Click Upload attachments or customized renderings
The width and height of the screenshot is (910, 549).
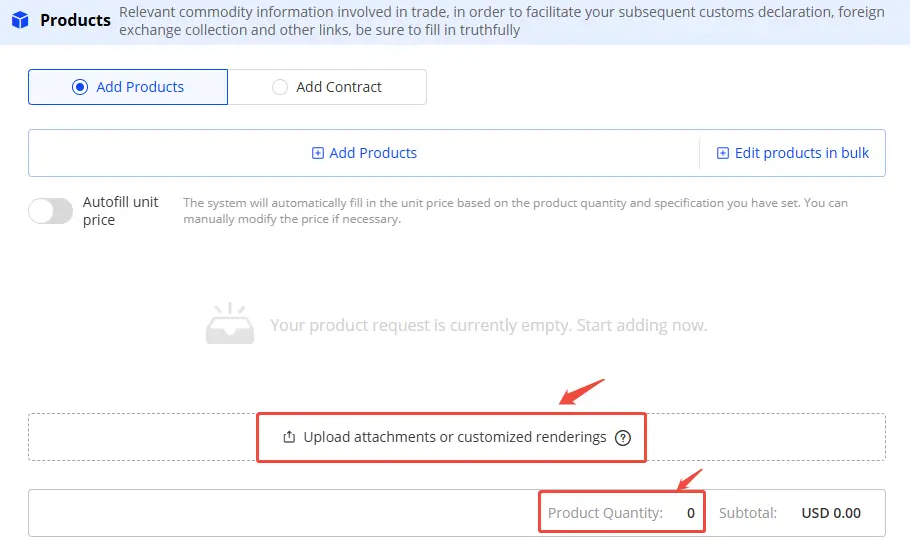tap(455, 437)
